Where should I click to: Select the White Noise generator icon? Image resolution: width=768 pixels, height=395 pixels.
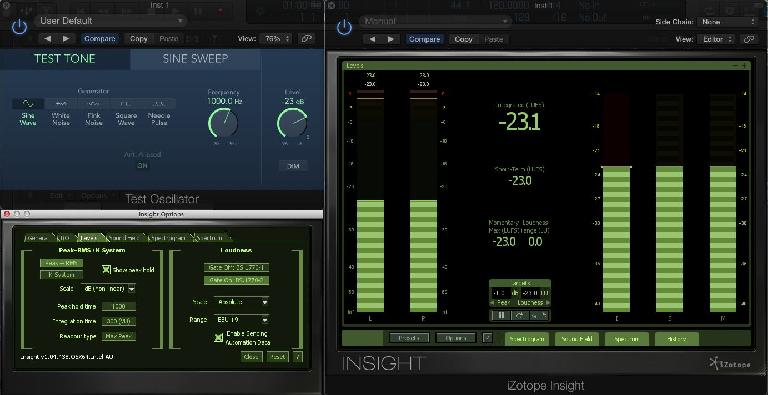tap(61, 104)
